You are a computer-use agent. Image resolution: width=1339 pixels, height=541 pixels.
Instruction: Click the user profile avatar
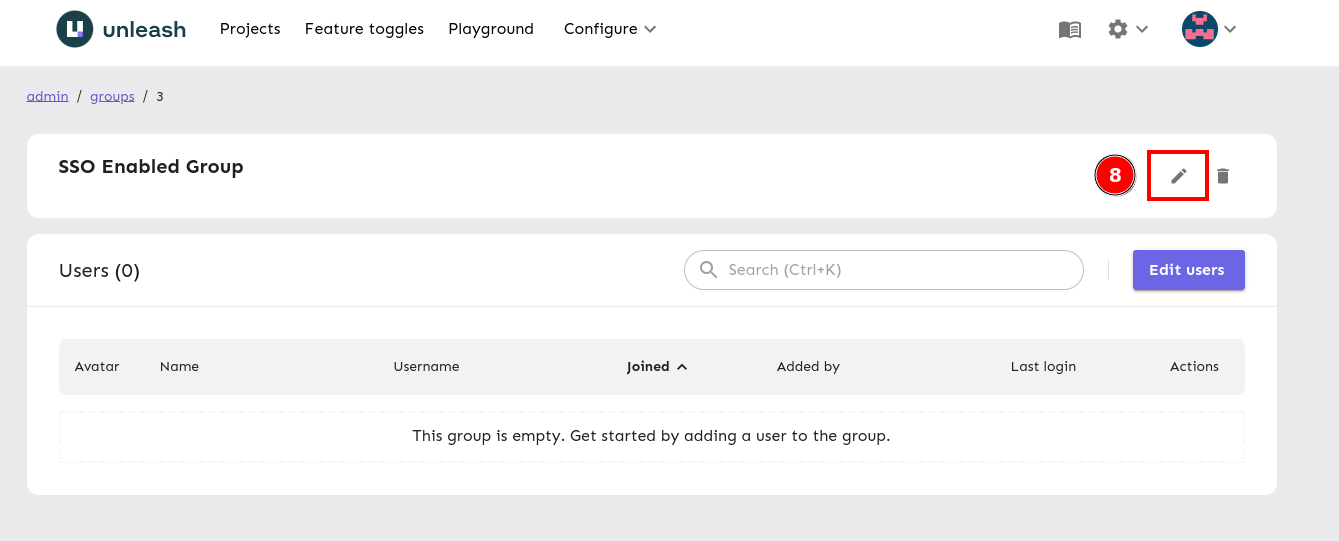pyautogui.click(x=1199, y=30)
